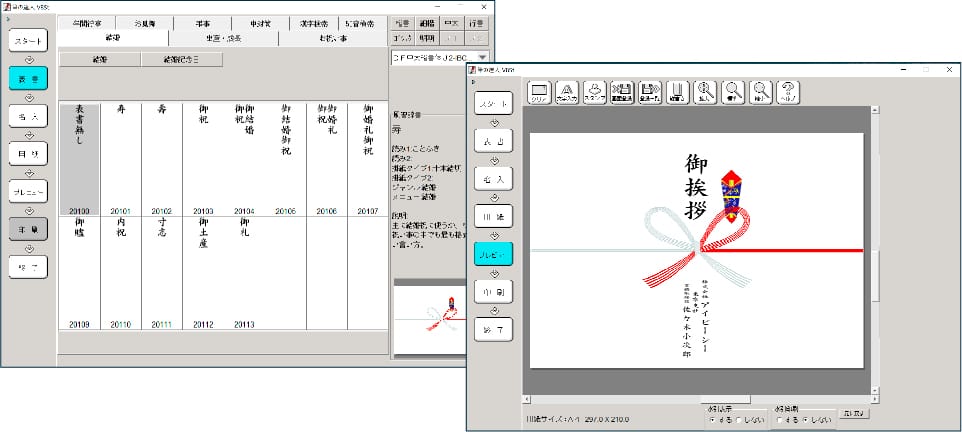Select 'しない' under frame display option

coord(739,420)
